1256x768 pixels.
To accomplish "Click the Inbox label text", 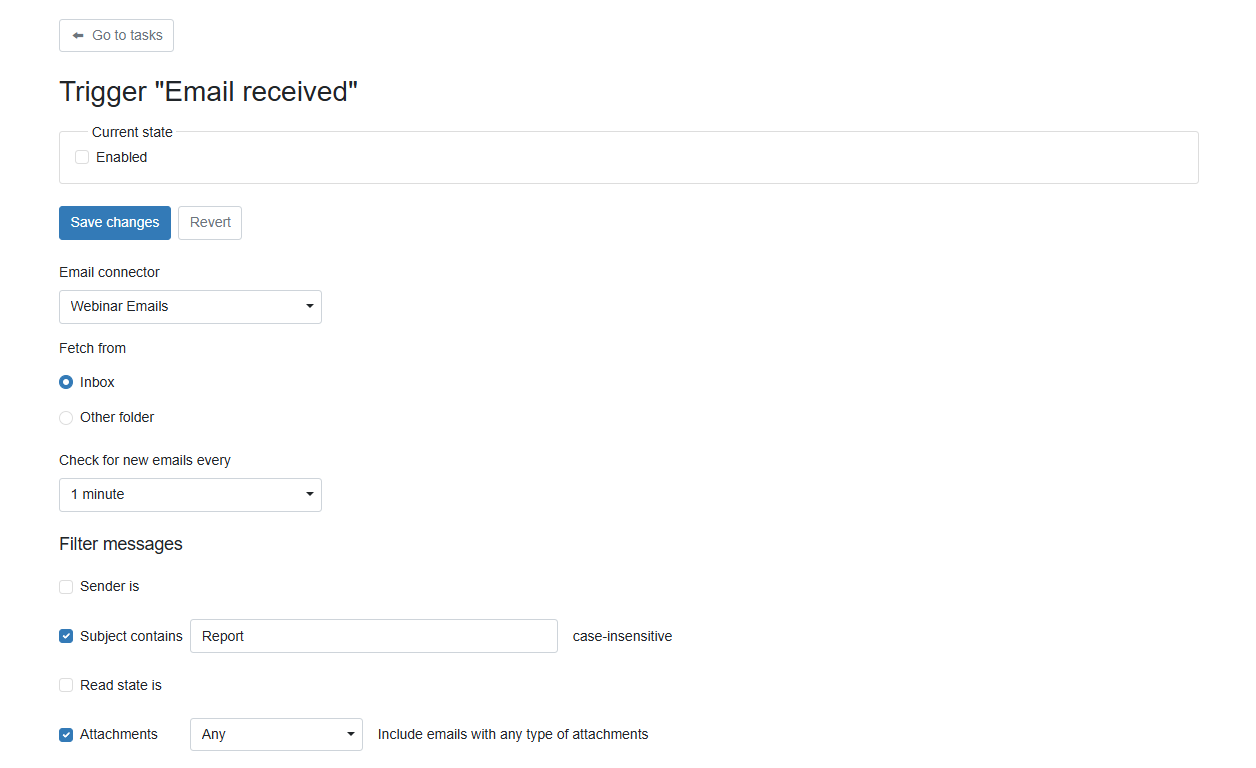I will click(x=97, y=382).
